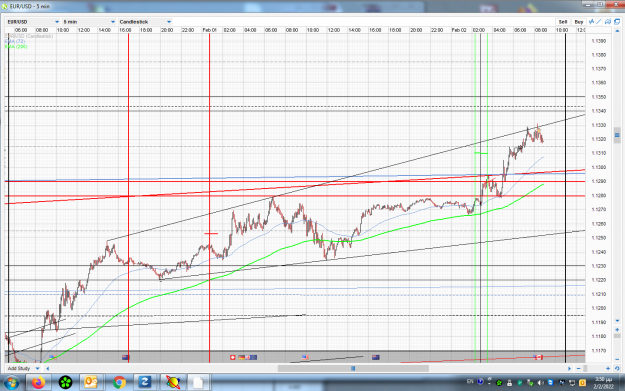Click price axis scroll up arrow
Screen dimensions: 625x391
617,31
